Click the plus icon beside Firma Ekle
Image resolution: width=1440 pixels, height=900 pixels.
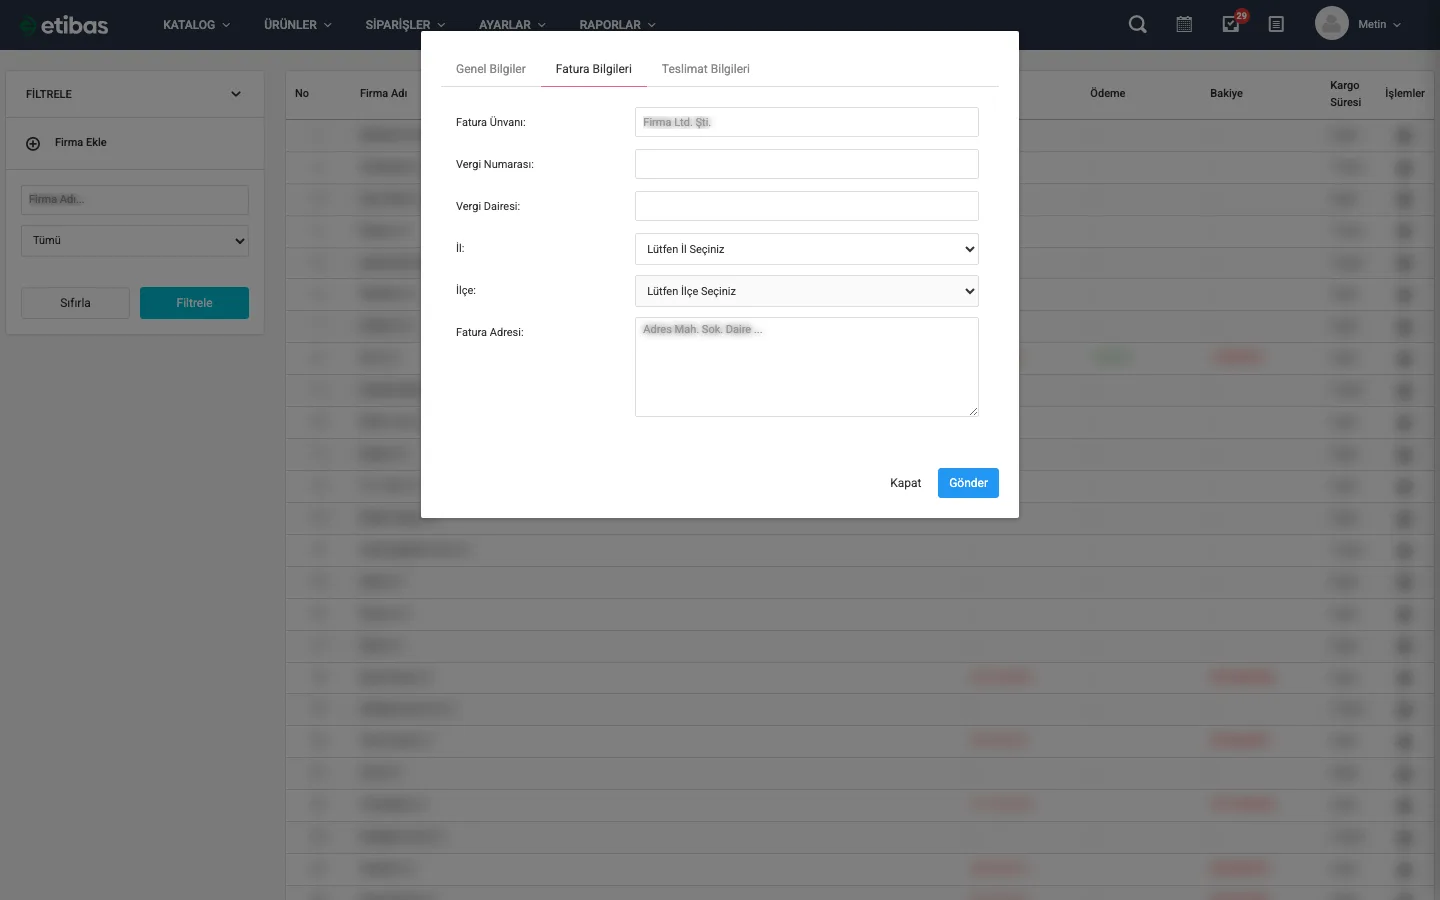pyautogui.click(x=33, y=143)
